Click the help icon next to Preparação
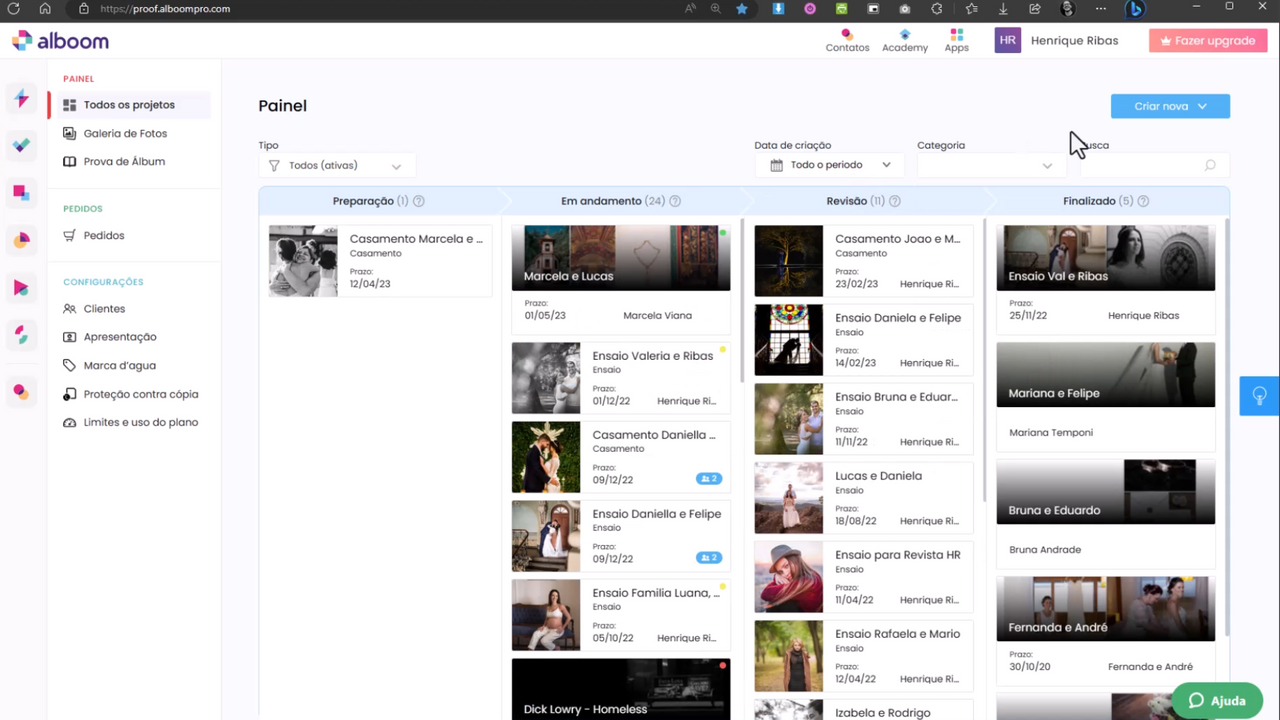The width and height of the screenshot is (1280, 720). click(419, 201)
